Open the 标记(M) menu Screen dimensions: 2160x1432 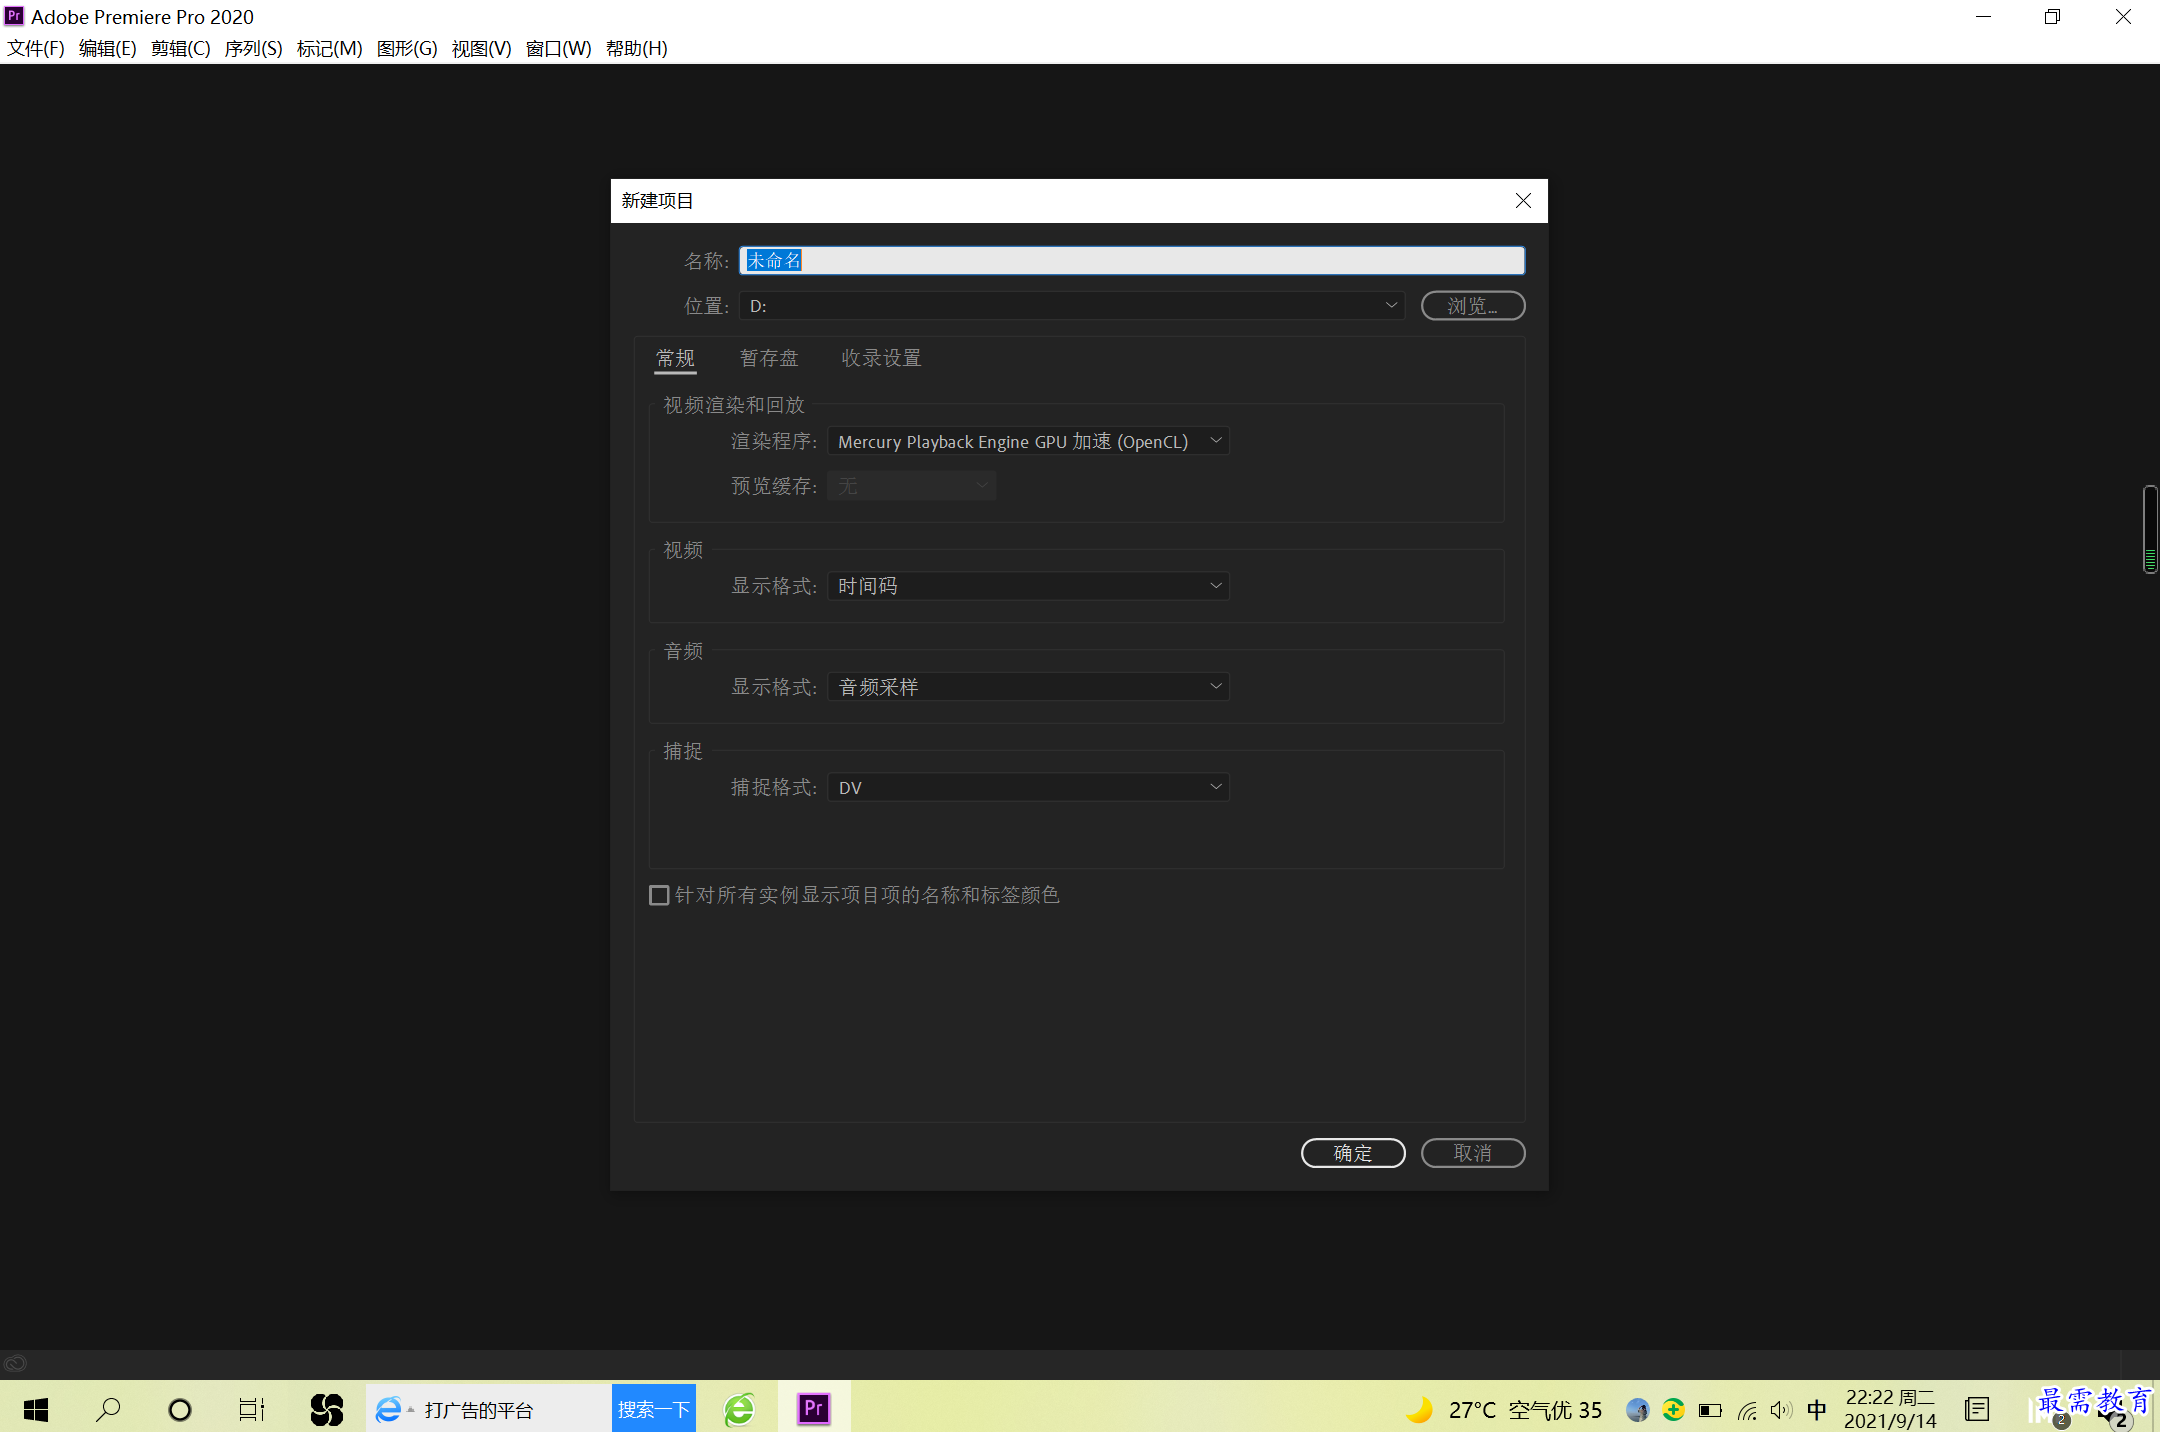point(330,48)
